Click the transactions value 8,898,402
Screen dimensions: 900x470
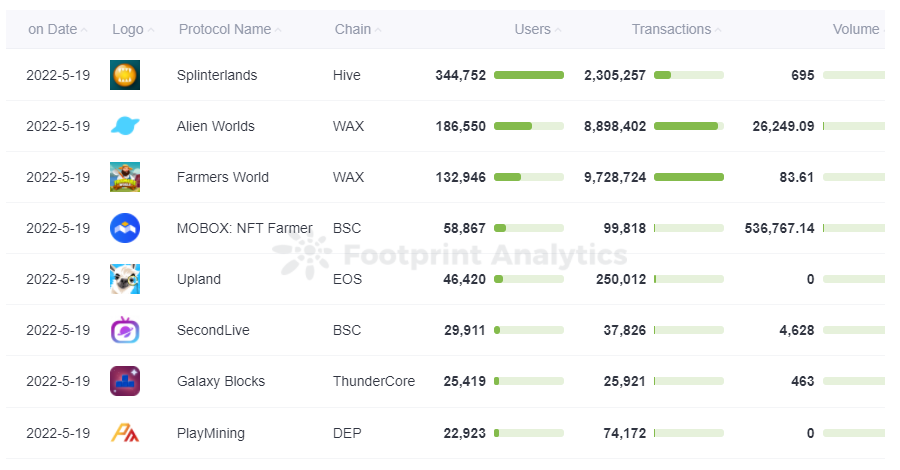(615, 126)
